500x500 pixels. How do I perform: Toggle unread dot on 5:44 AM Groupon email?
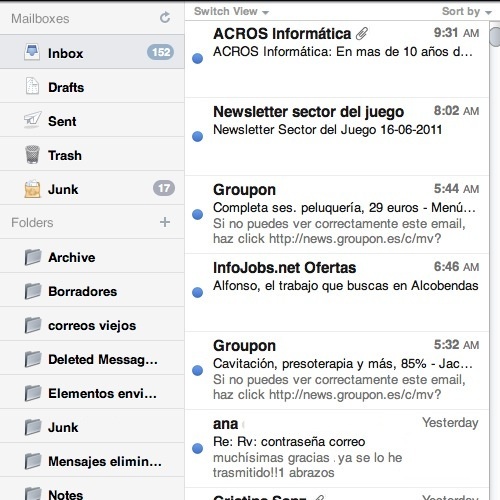[198, 214]
